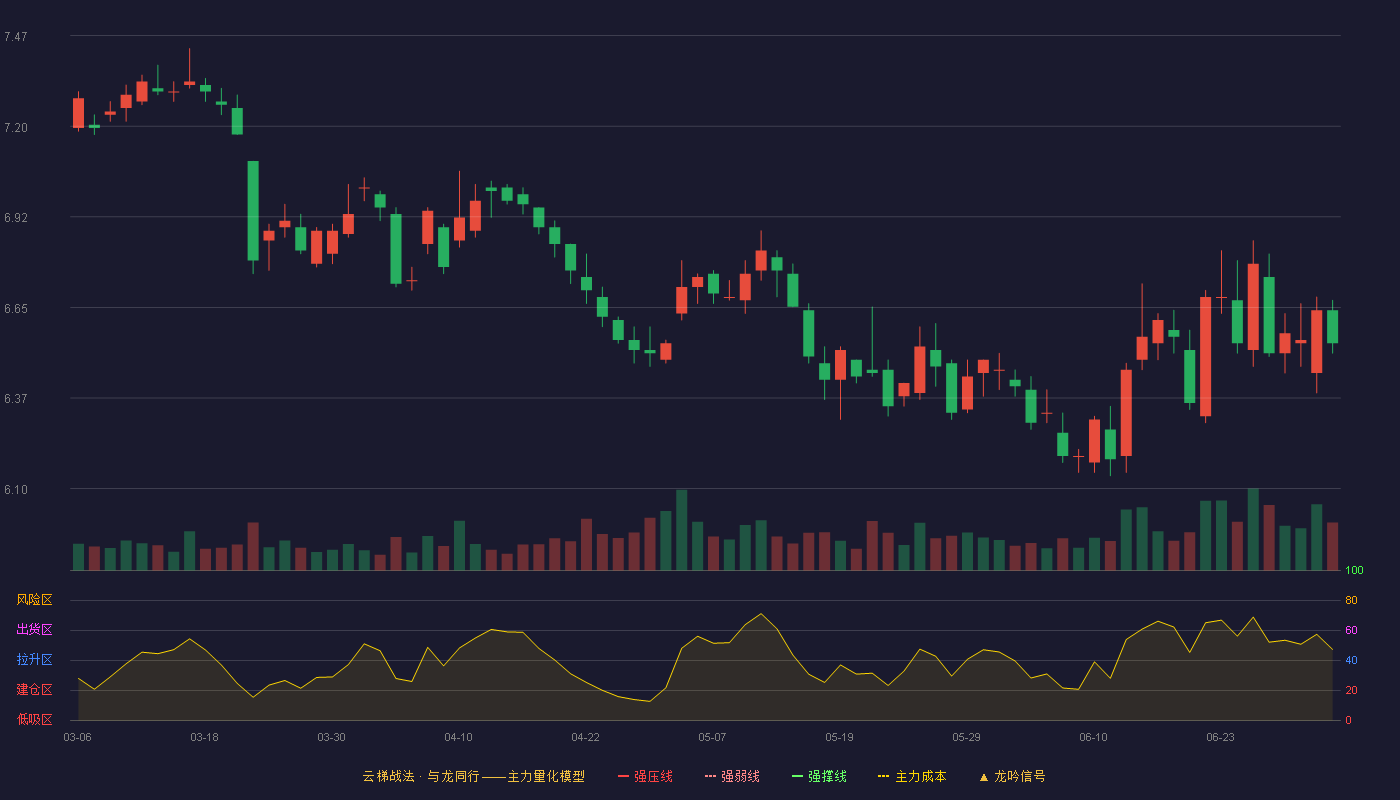This screenshot has height=800, width=1400.
Task: Toggle the 强压线 legend series
Action: (645, 776)
